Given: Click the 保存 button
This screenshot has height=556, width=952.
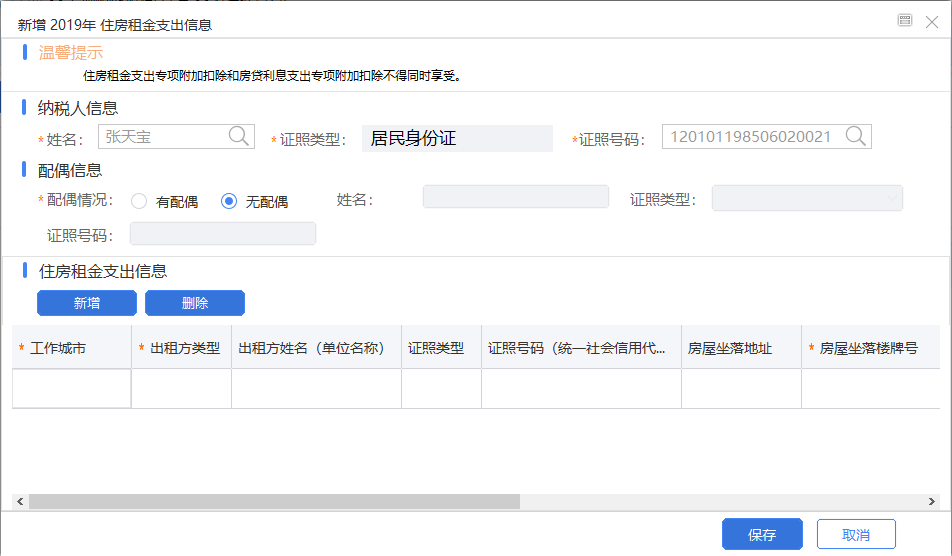Looking at the screenshot, I should point(762,534).
